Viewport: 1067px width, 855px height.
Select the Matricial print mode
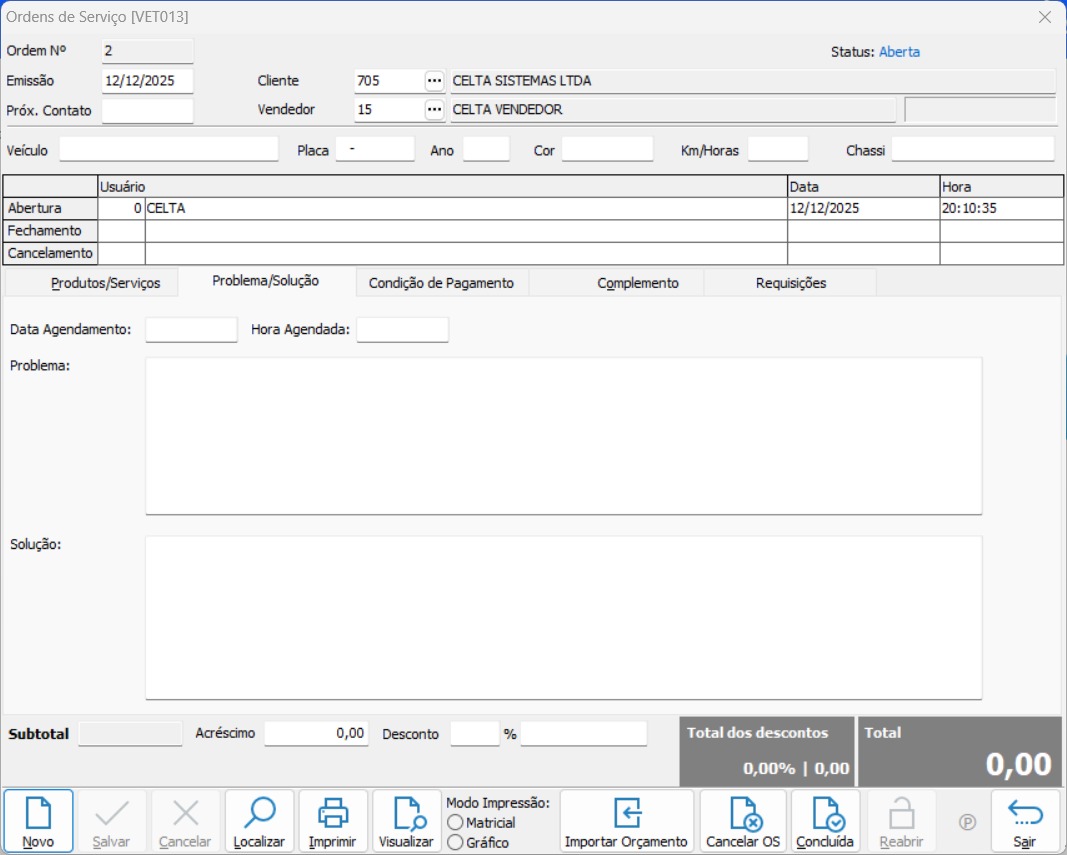pyautogui.click(x=456, y=822)
